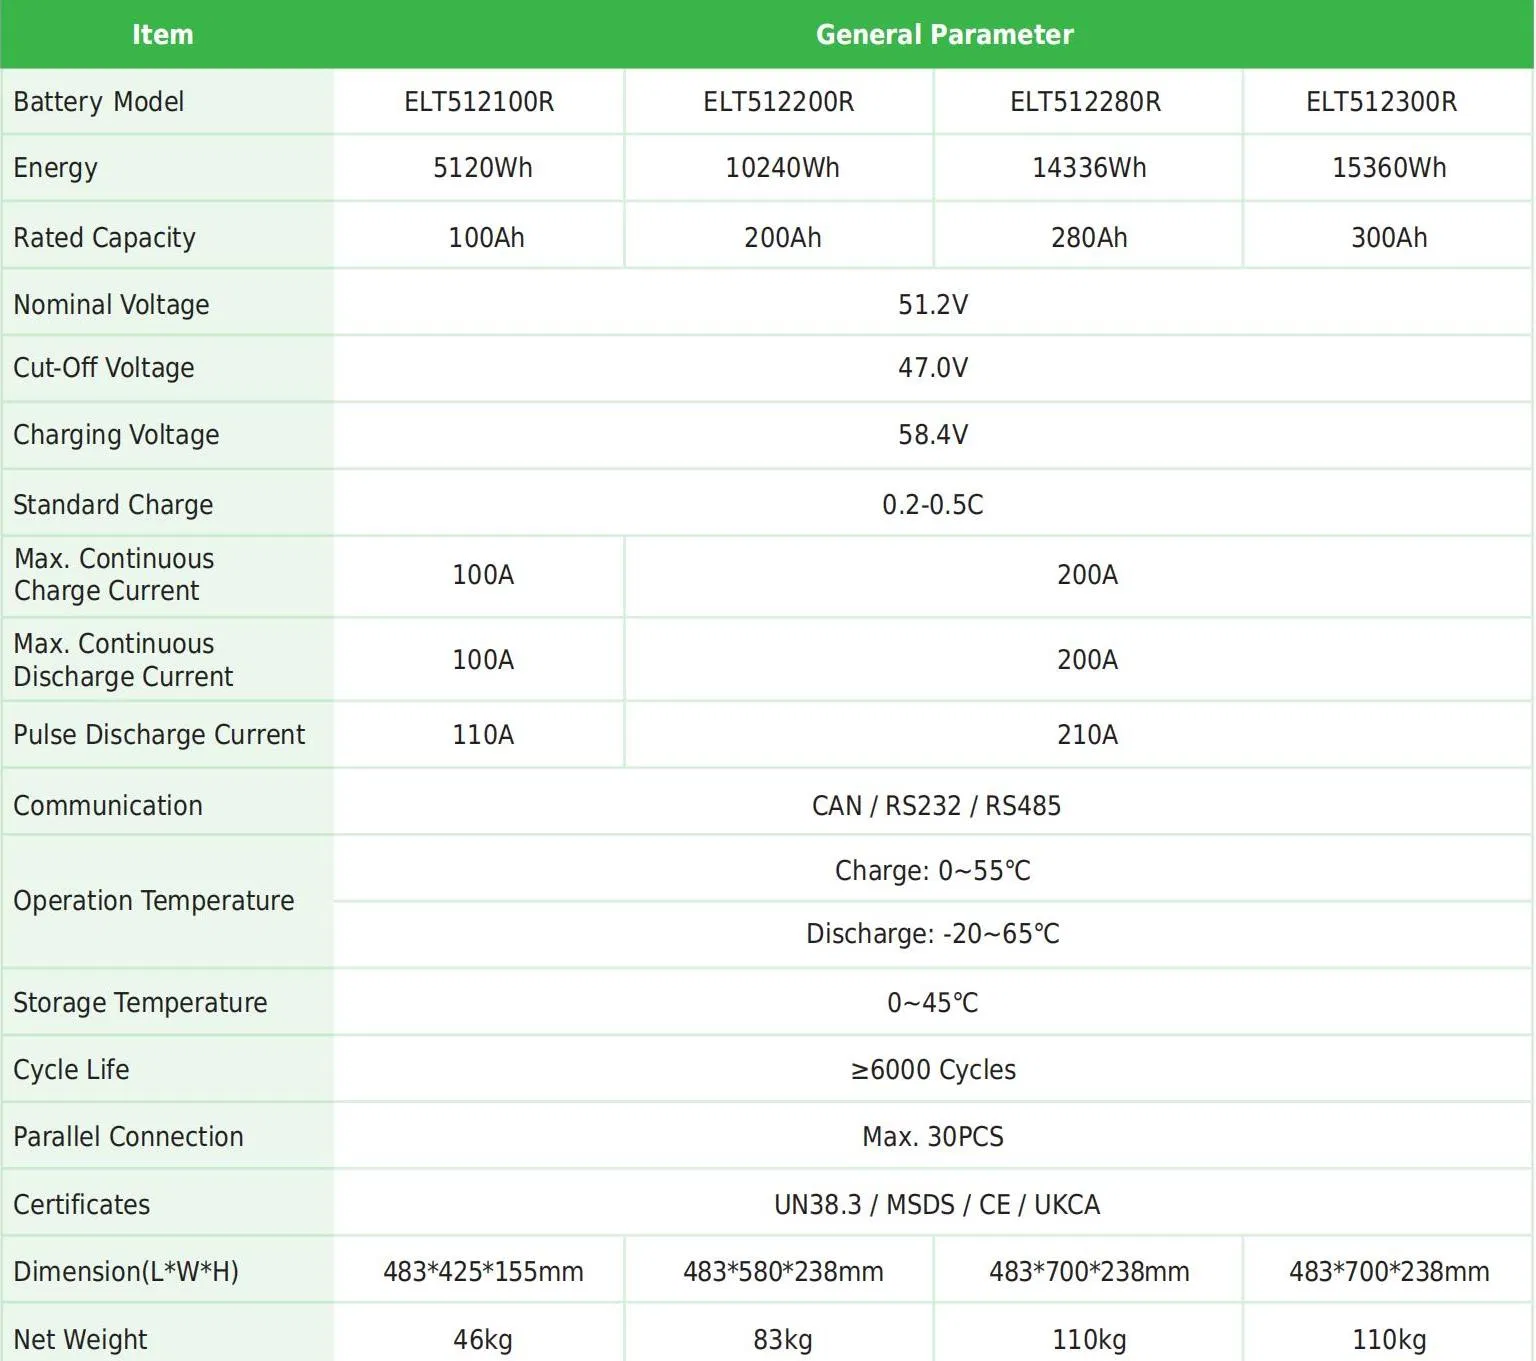Click the "Storage Temperature" row label
This screenshot has height=1361, width=1536.
click(140, 1003)
